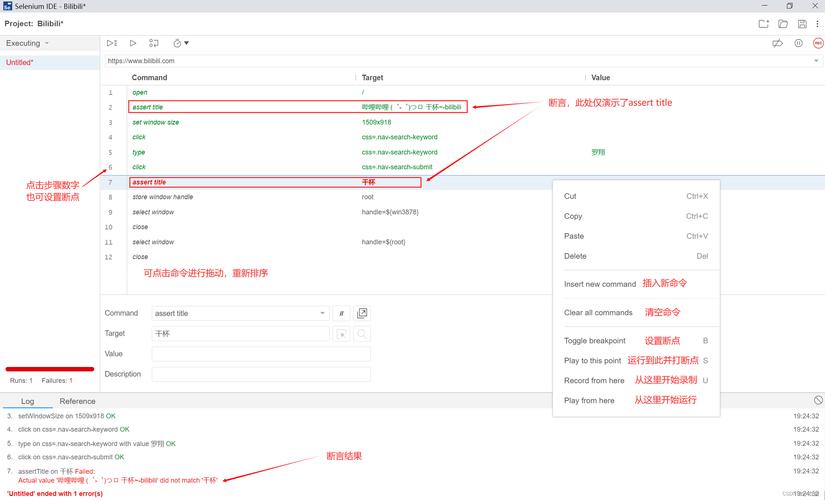Image resolution: width=825 pixels, height=500 pixels.
Task: Toggle breakpoint on step number 9
Action: [110, 212]
